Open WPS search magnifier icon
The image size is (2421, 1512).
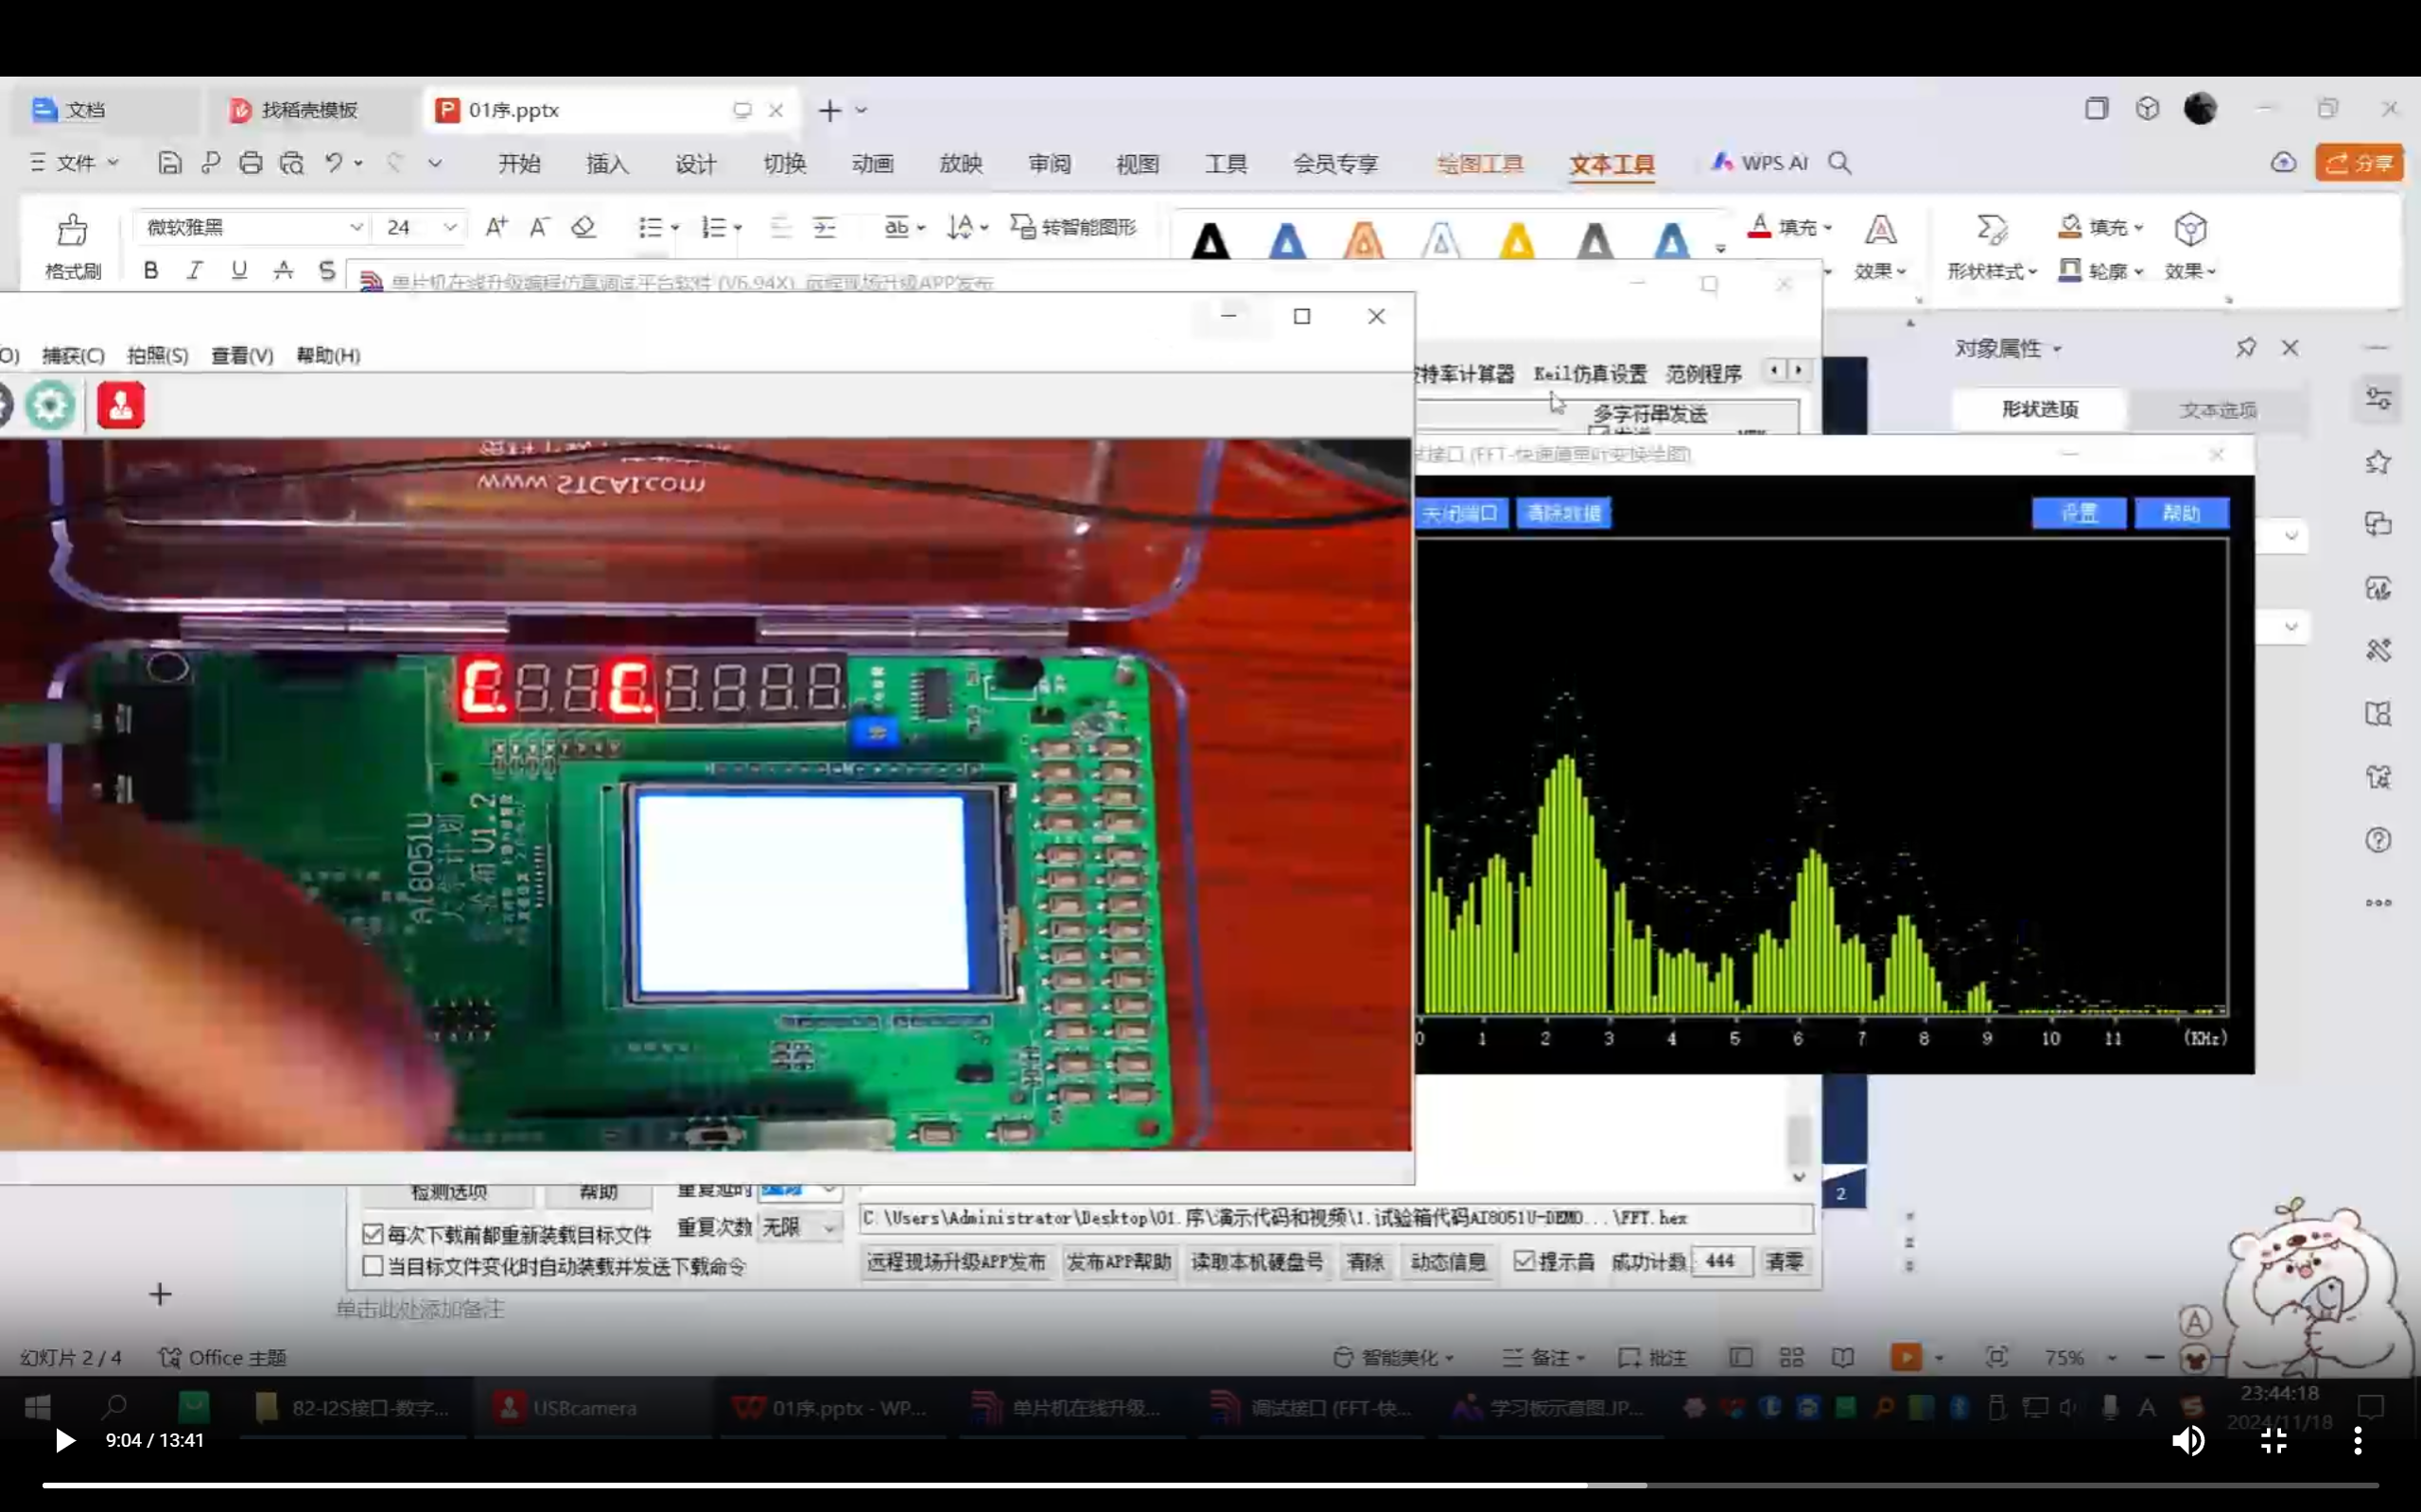pyautogui.click(x=1840, y=163)
